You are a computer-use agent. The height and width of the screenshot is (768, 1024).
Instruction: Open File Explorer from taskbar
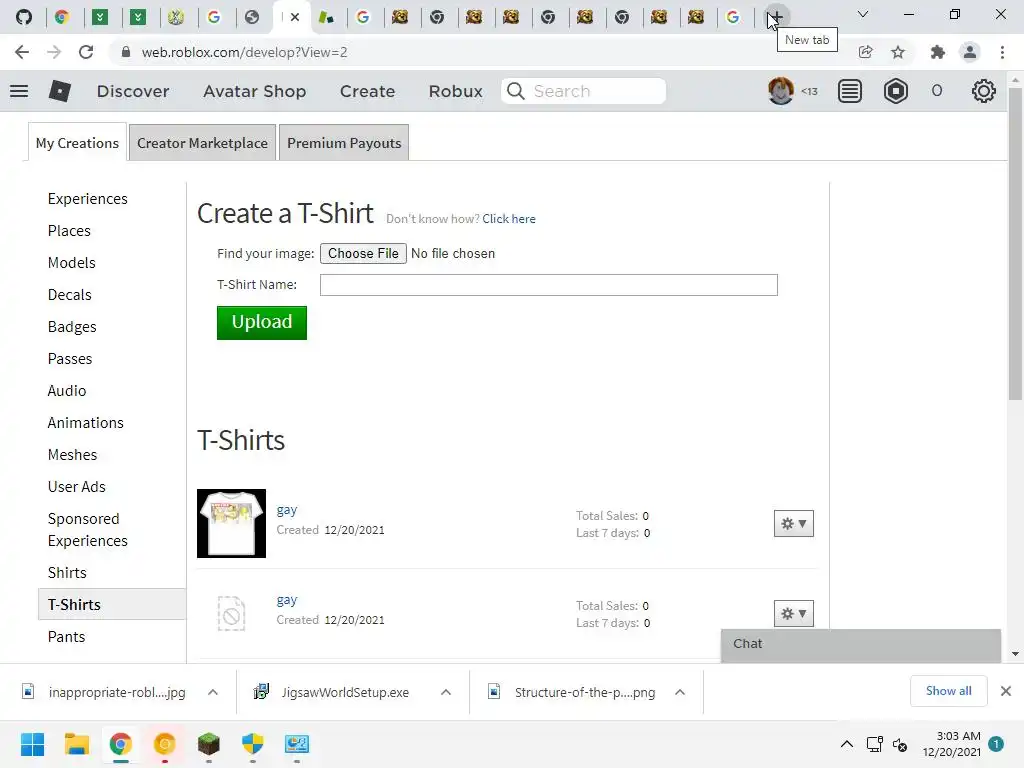click(x=76, y=744)
